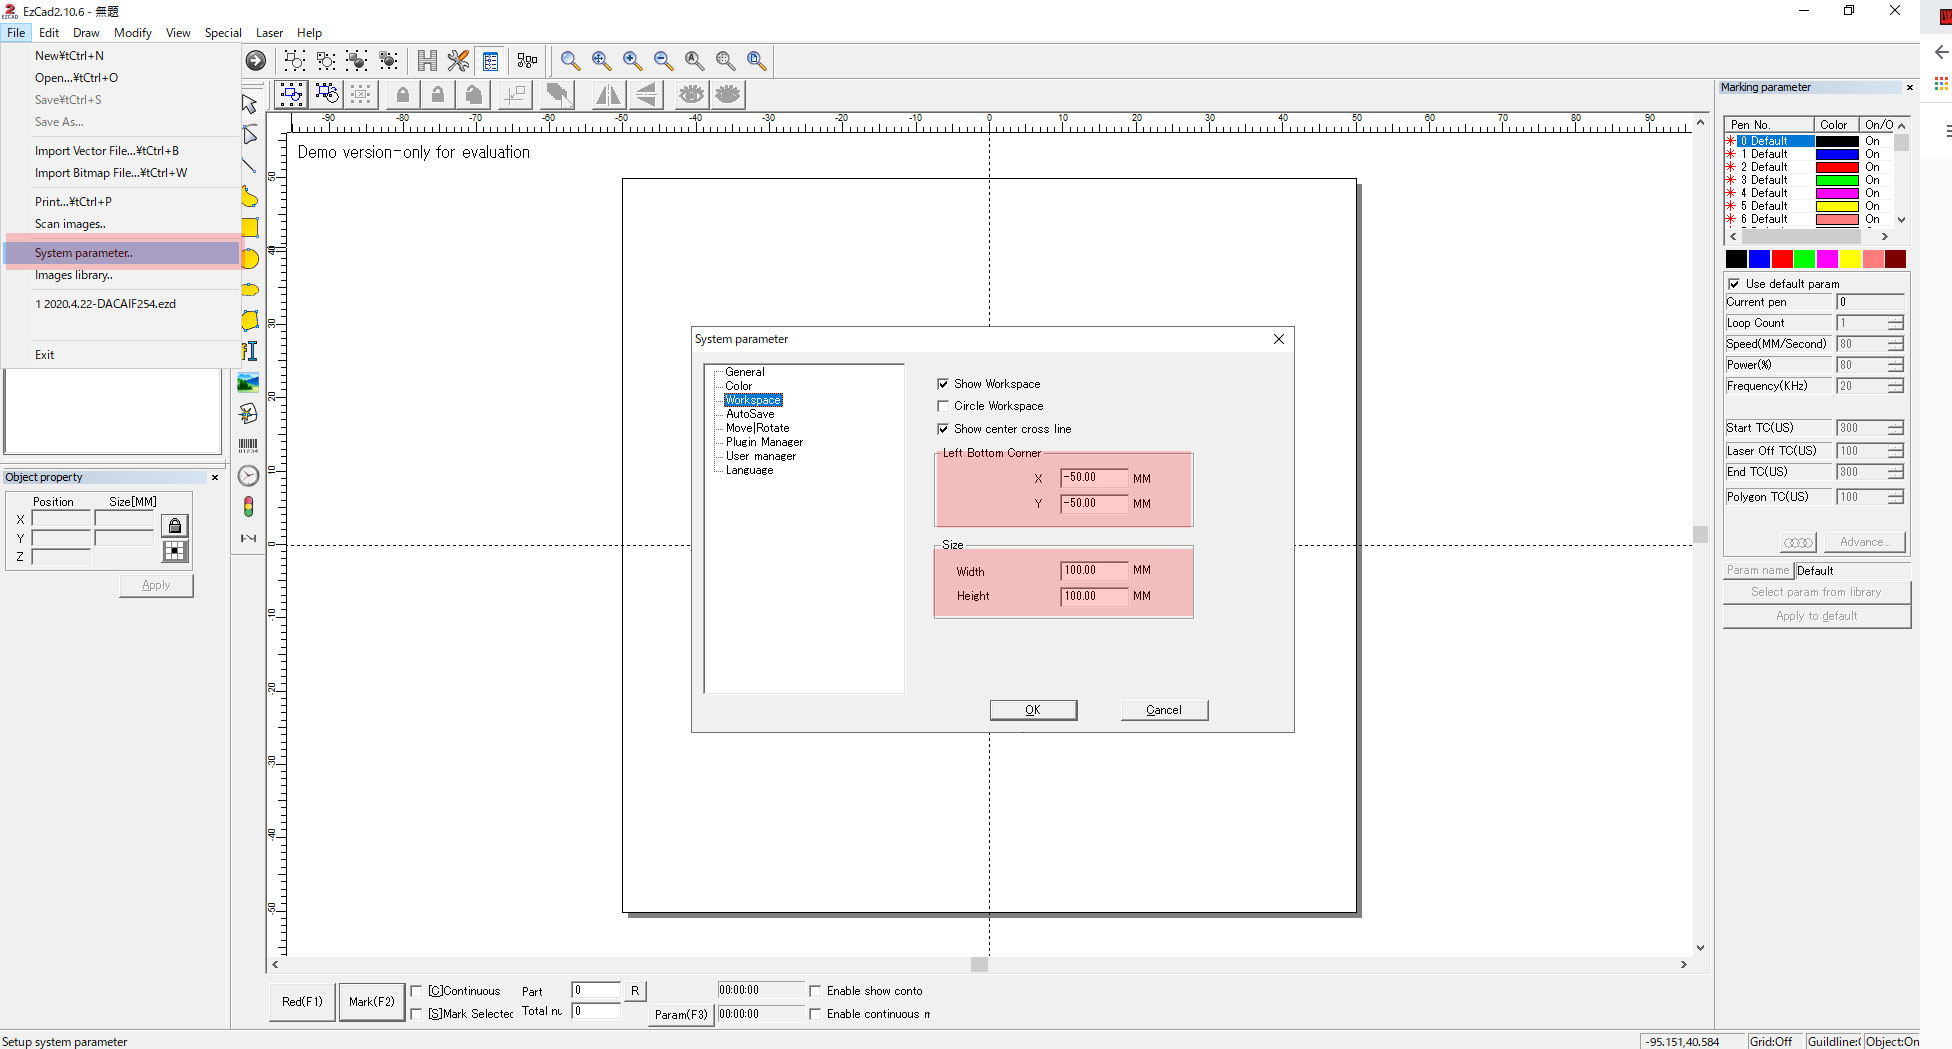Click the Zoom out magnifier

tap(663, 61)
